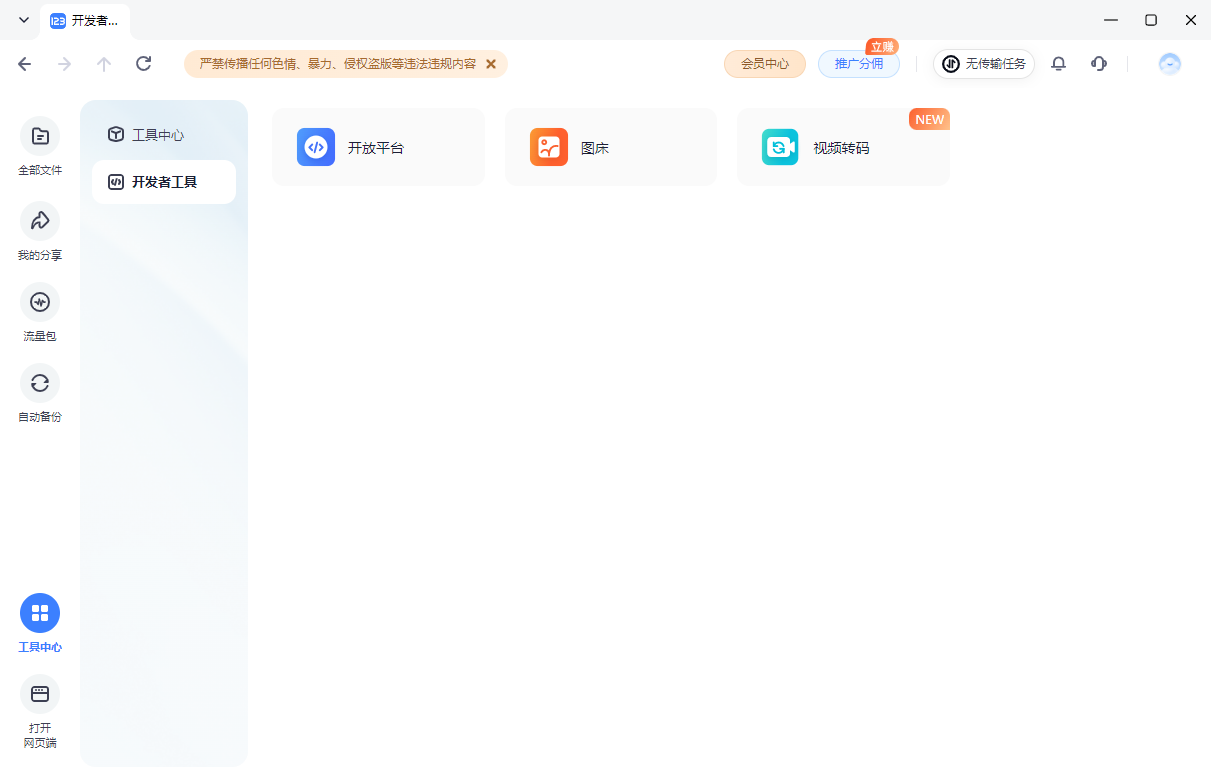Close the application window

[x=1191, y=20]
